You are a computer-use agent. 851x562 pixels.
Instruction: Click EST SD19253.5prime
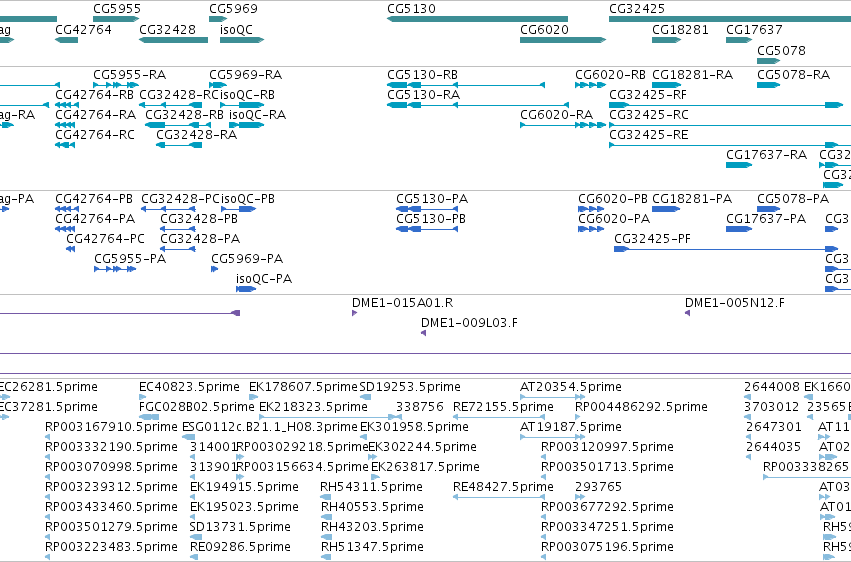pyautogui.click(x=410, y=387)
